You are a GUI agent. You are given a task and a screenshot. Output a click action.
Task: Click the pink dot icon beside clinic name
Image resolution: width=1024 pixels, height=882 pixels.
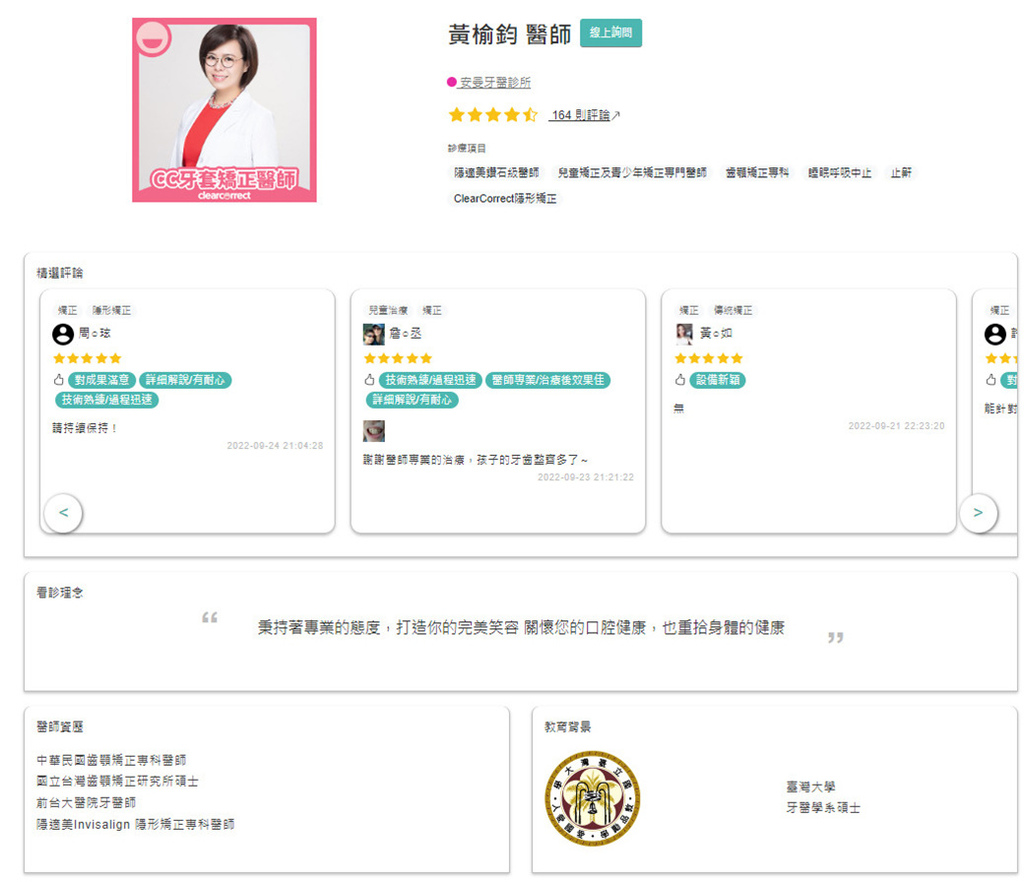451,82
